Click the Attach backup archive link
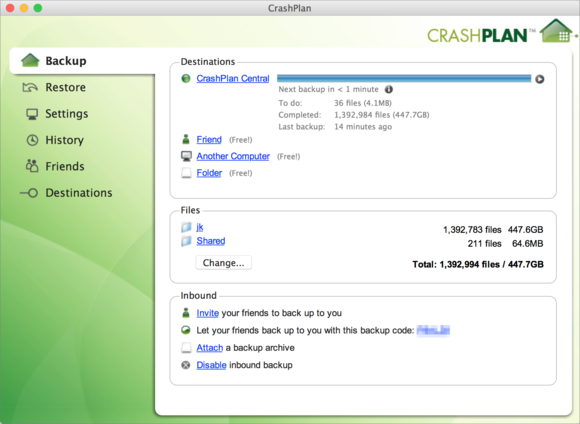Screen dimensions: 580x424 tap(210, 348)
